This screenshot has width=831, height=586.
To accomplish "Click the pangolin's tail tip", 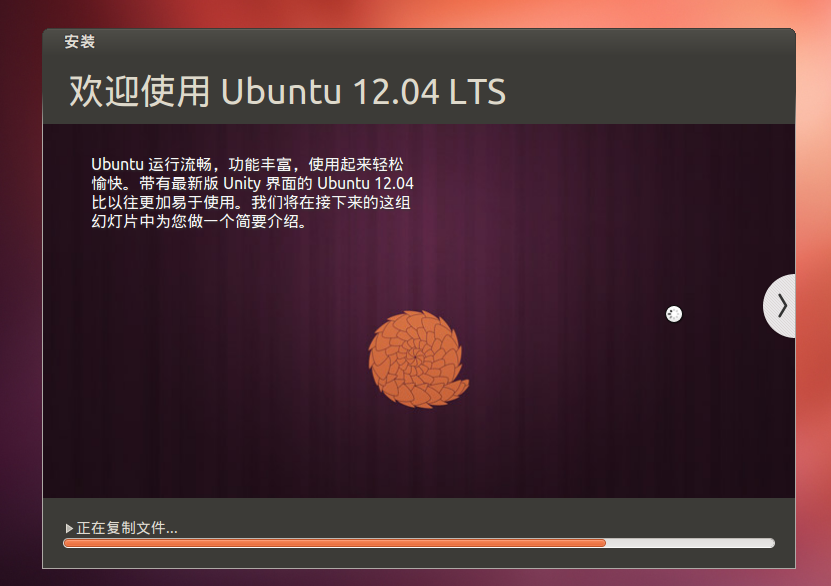I will (464, 383).
